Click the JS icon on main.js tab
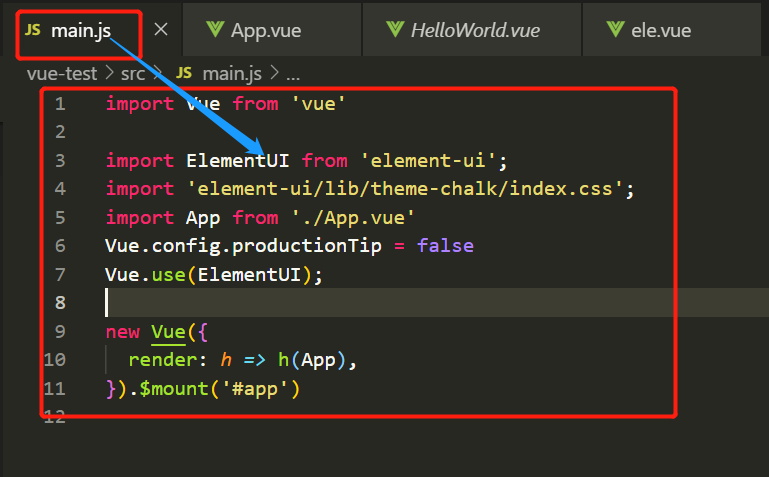 [33, 30]
